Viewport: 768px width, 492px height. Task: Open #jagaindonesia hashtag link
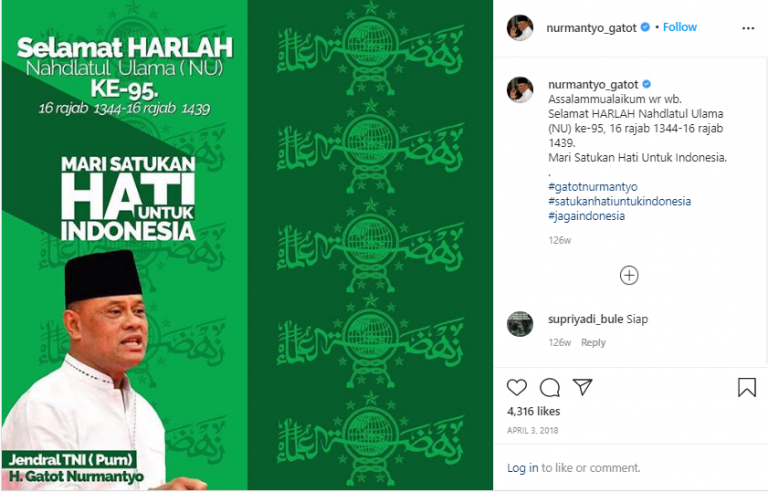coord(586,216)
